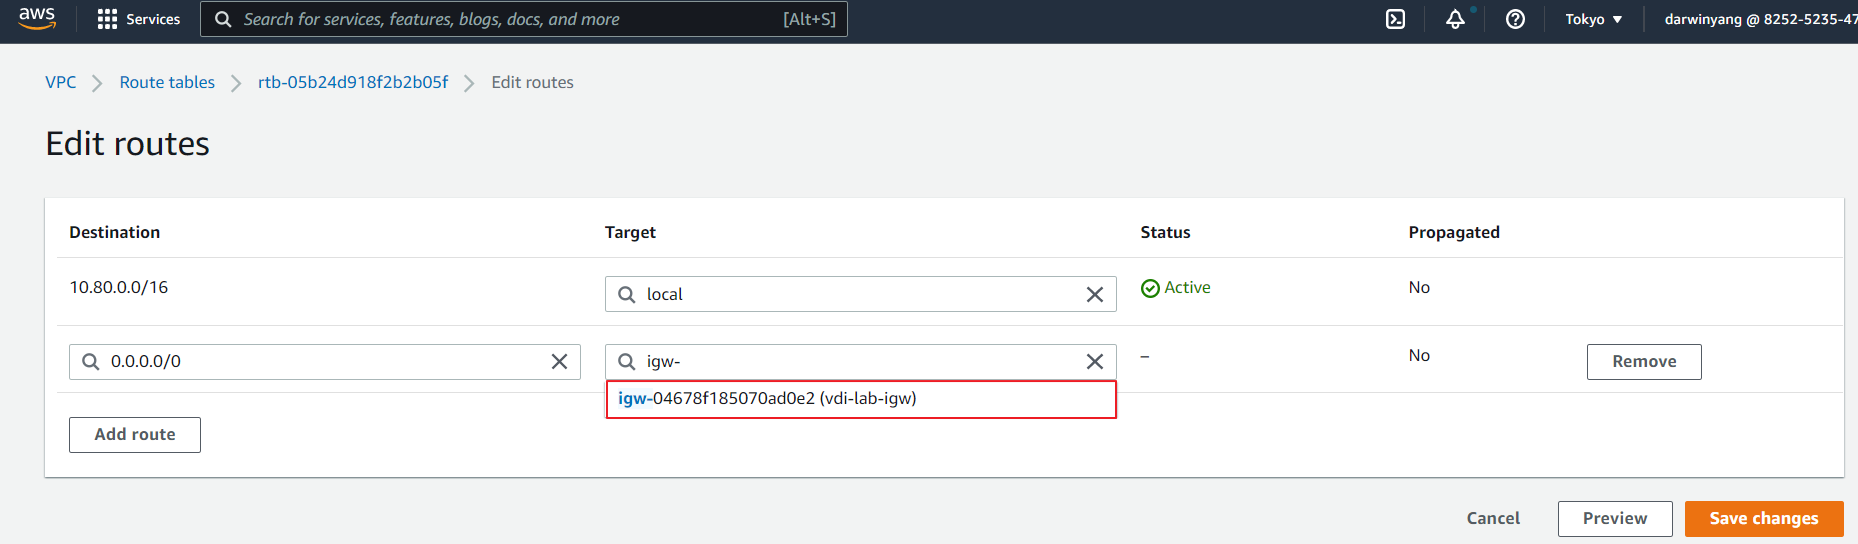Click Add route button
Image resolution: width=1858 pixels, height=544 pixels.
[135, 434]
